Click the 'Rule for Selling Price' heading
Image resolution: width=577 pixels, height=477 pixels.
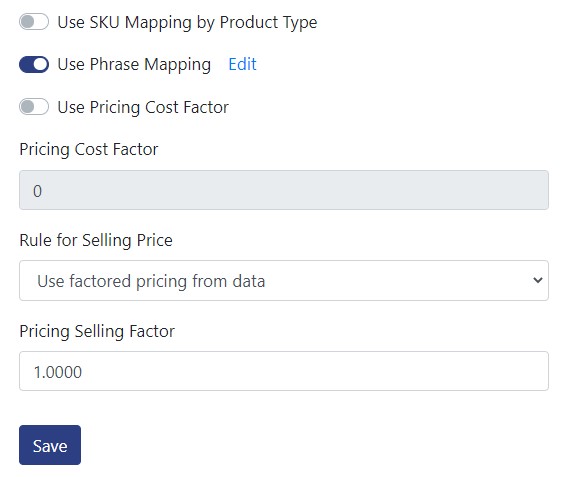tap(96, 240)
